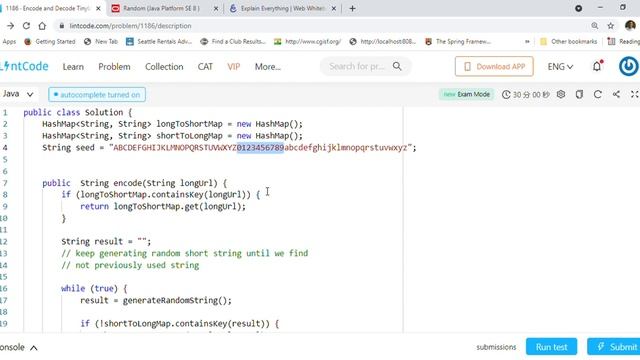Open the localhost:808 bookmark
The width and height of the screenshot is (640, 360).
[383, 41]
